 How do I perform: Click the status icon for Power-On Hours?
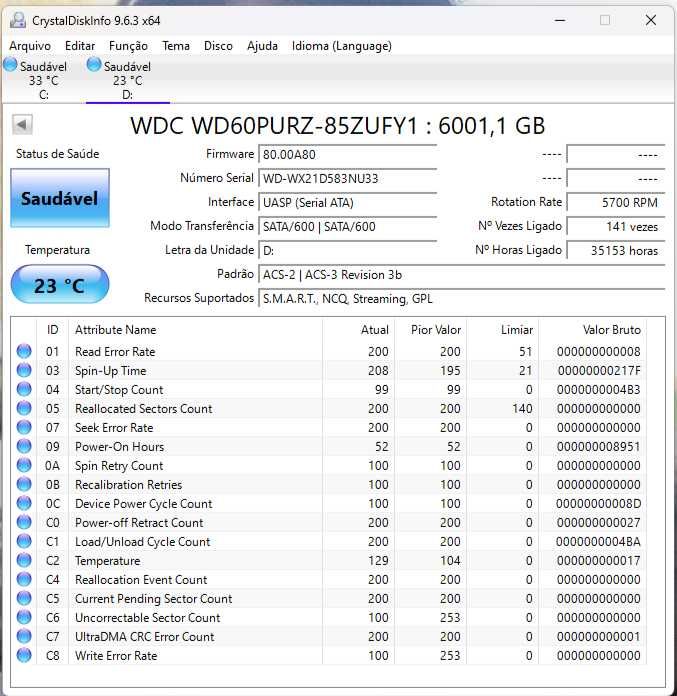[x=24, y=446]
